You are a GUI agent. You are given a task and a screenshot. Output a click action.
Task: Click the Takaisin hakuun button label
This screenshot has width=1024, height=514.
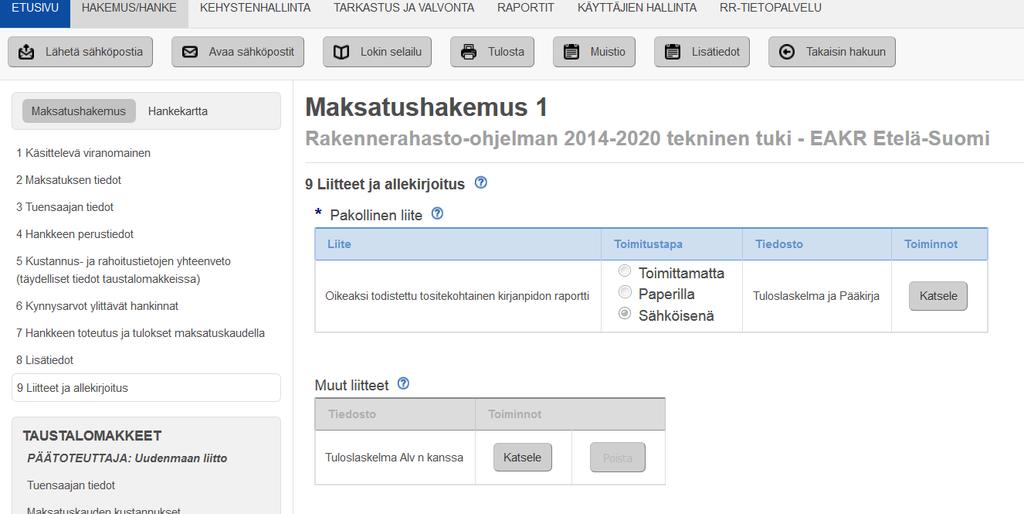point(846,52)
